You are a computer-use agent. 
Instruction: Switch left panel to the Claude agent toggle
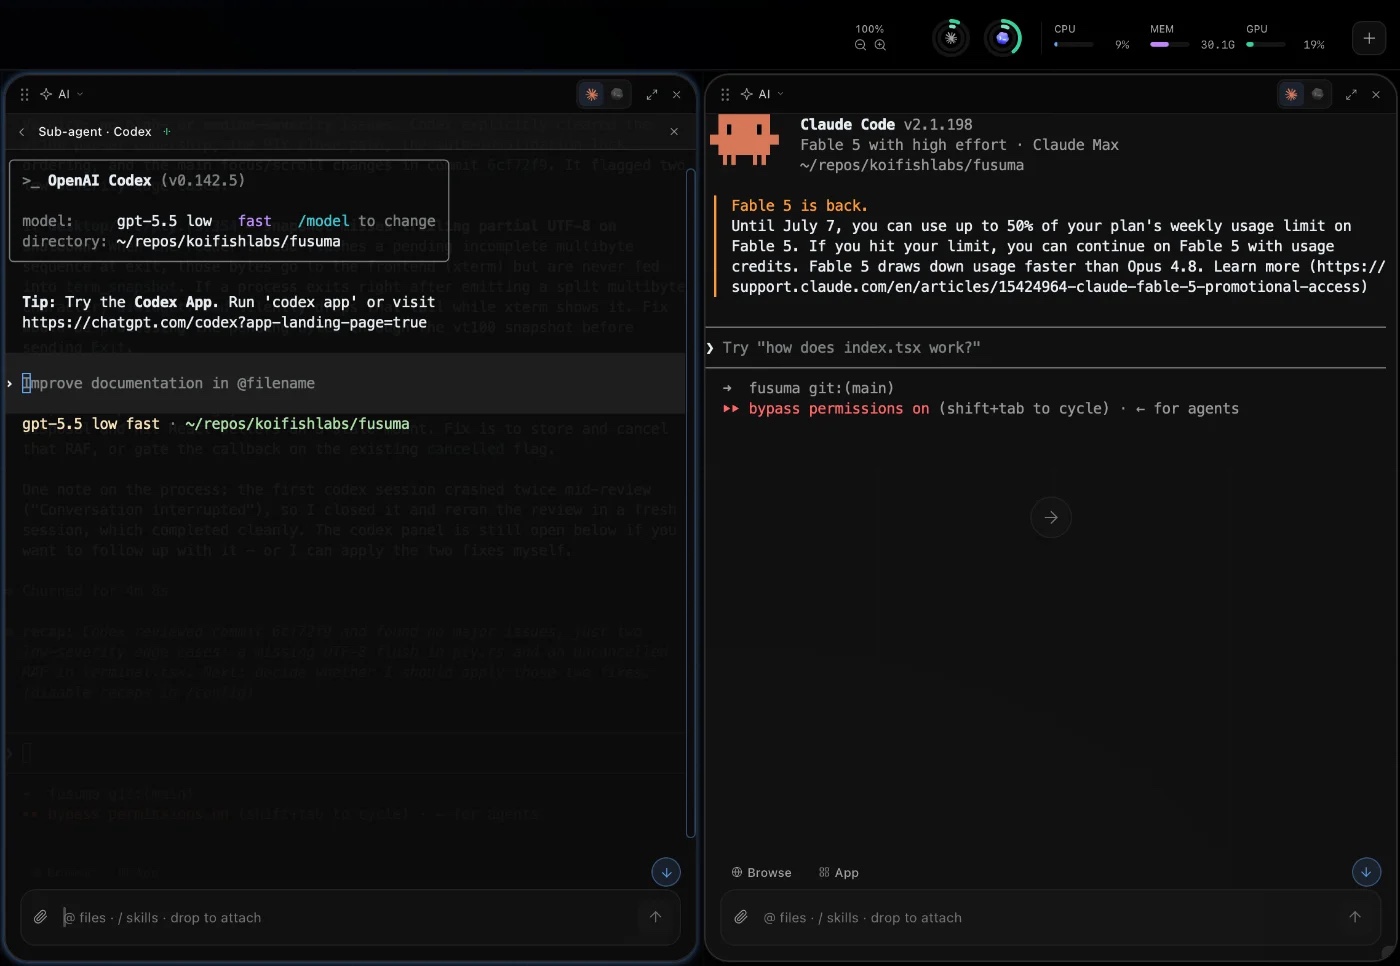pyautogui.click(x=592, y=94)
